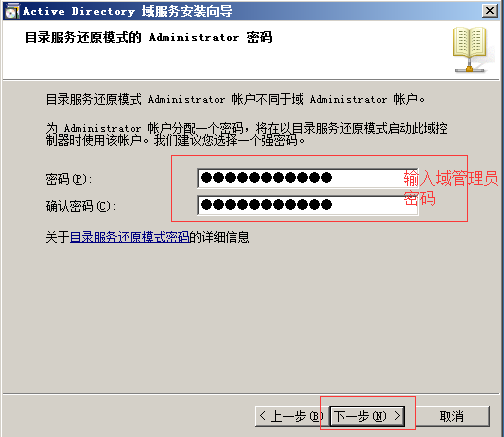This screenshot has width=504, height=437.
Task: Focus the 密码(P) password field
Action: [x=308, y=178]
